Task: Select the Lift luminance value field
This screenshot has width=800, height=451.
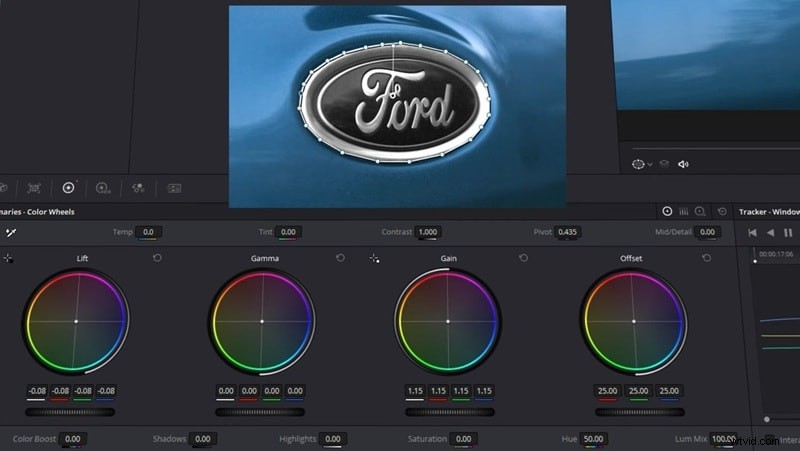Action: coord(37,391)
